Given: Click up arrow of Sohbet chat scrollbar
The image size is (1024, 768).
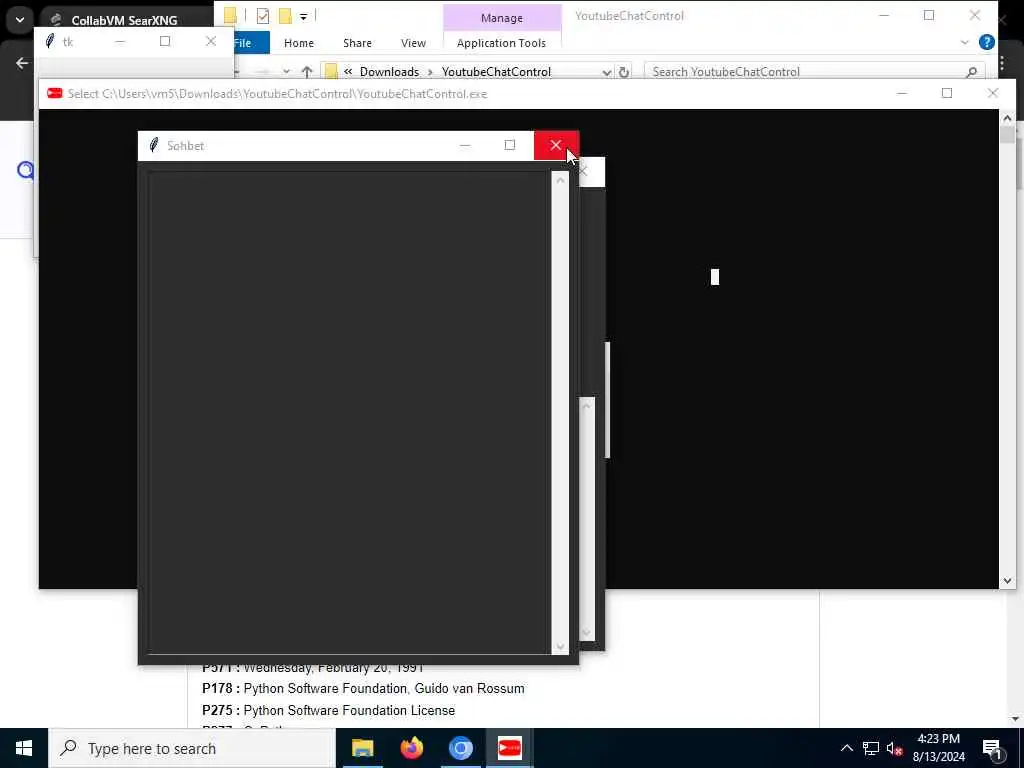Looking at the screenshot, I should pos(560,180).
